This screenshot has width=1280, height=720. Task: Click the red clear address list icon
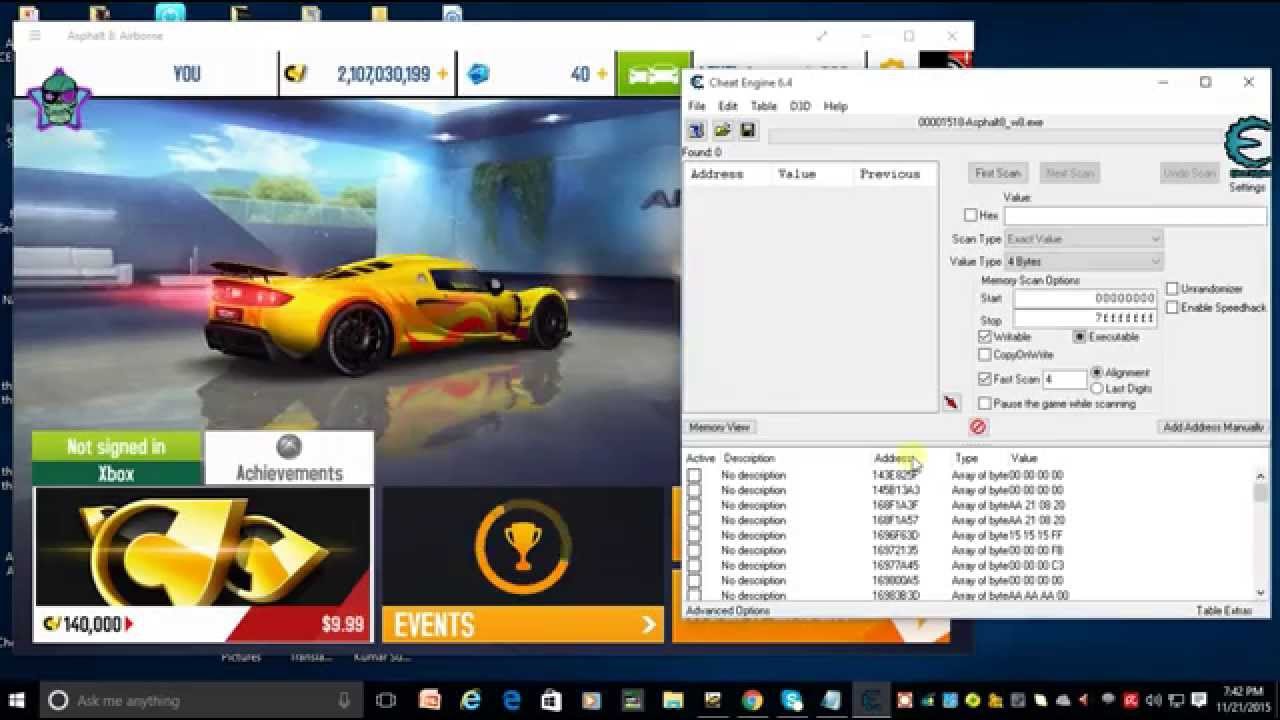click(x=978, y=427)
